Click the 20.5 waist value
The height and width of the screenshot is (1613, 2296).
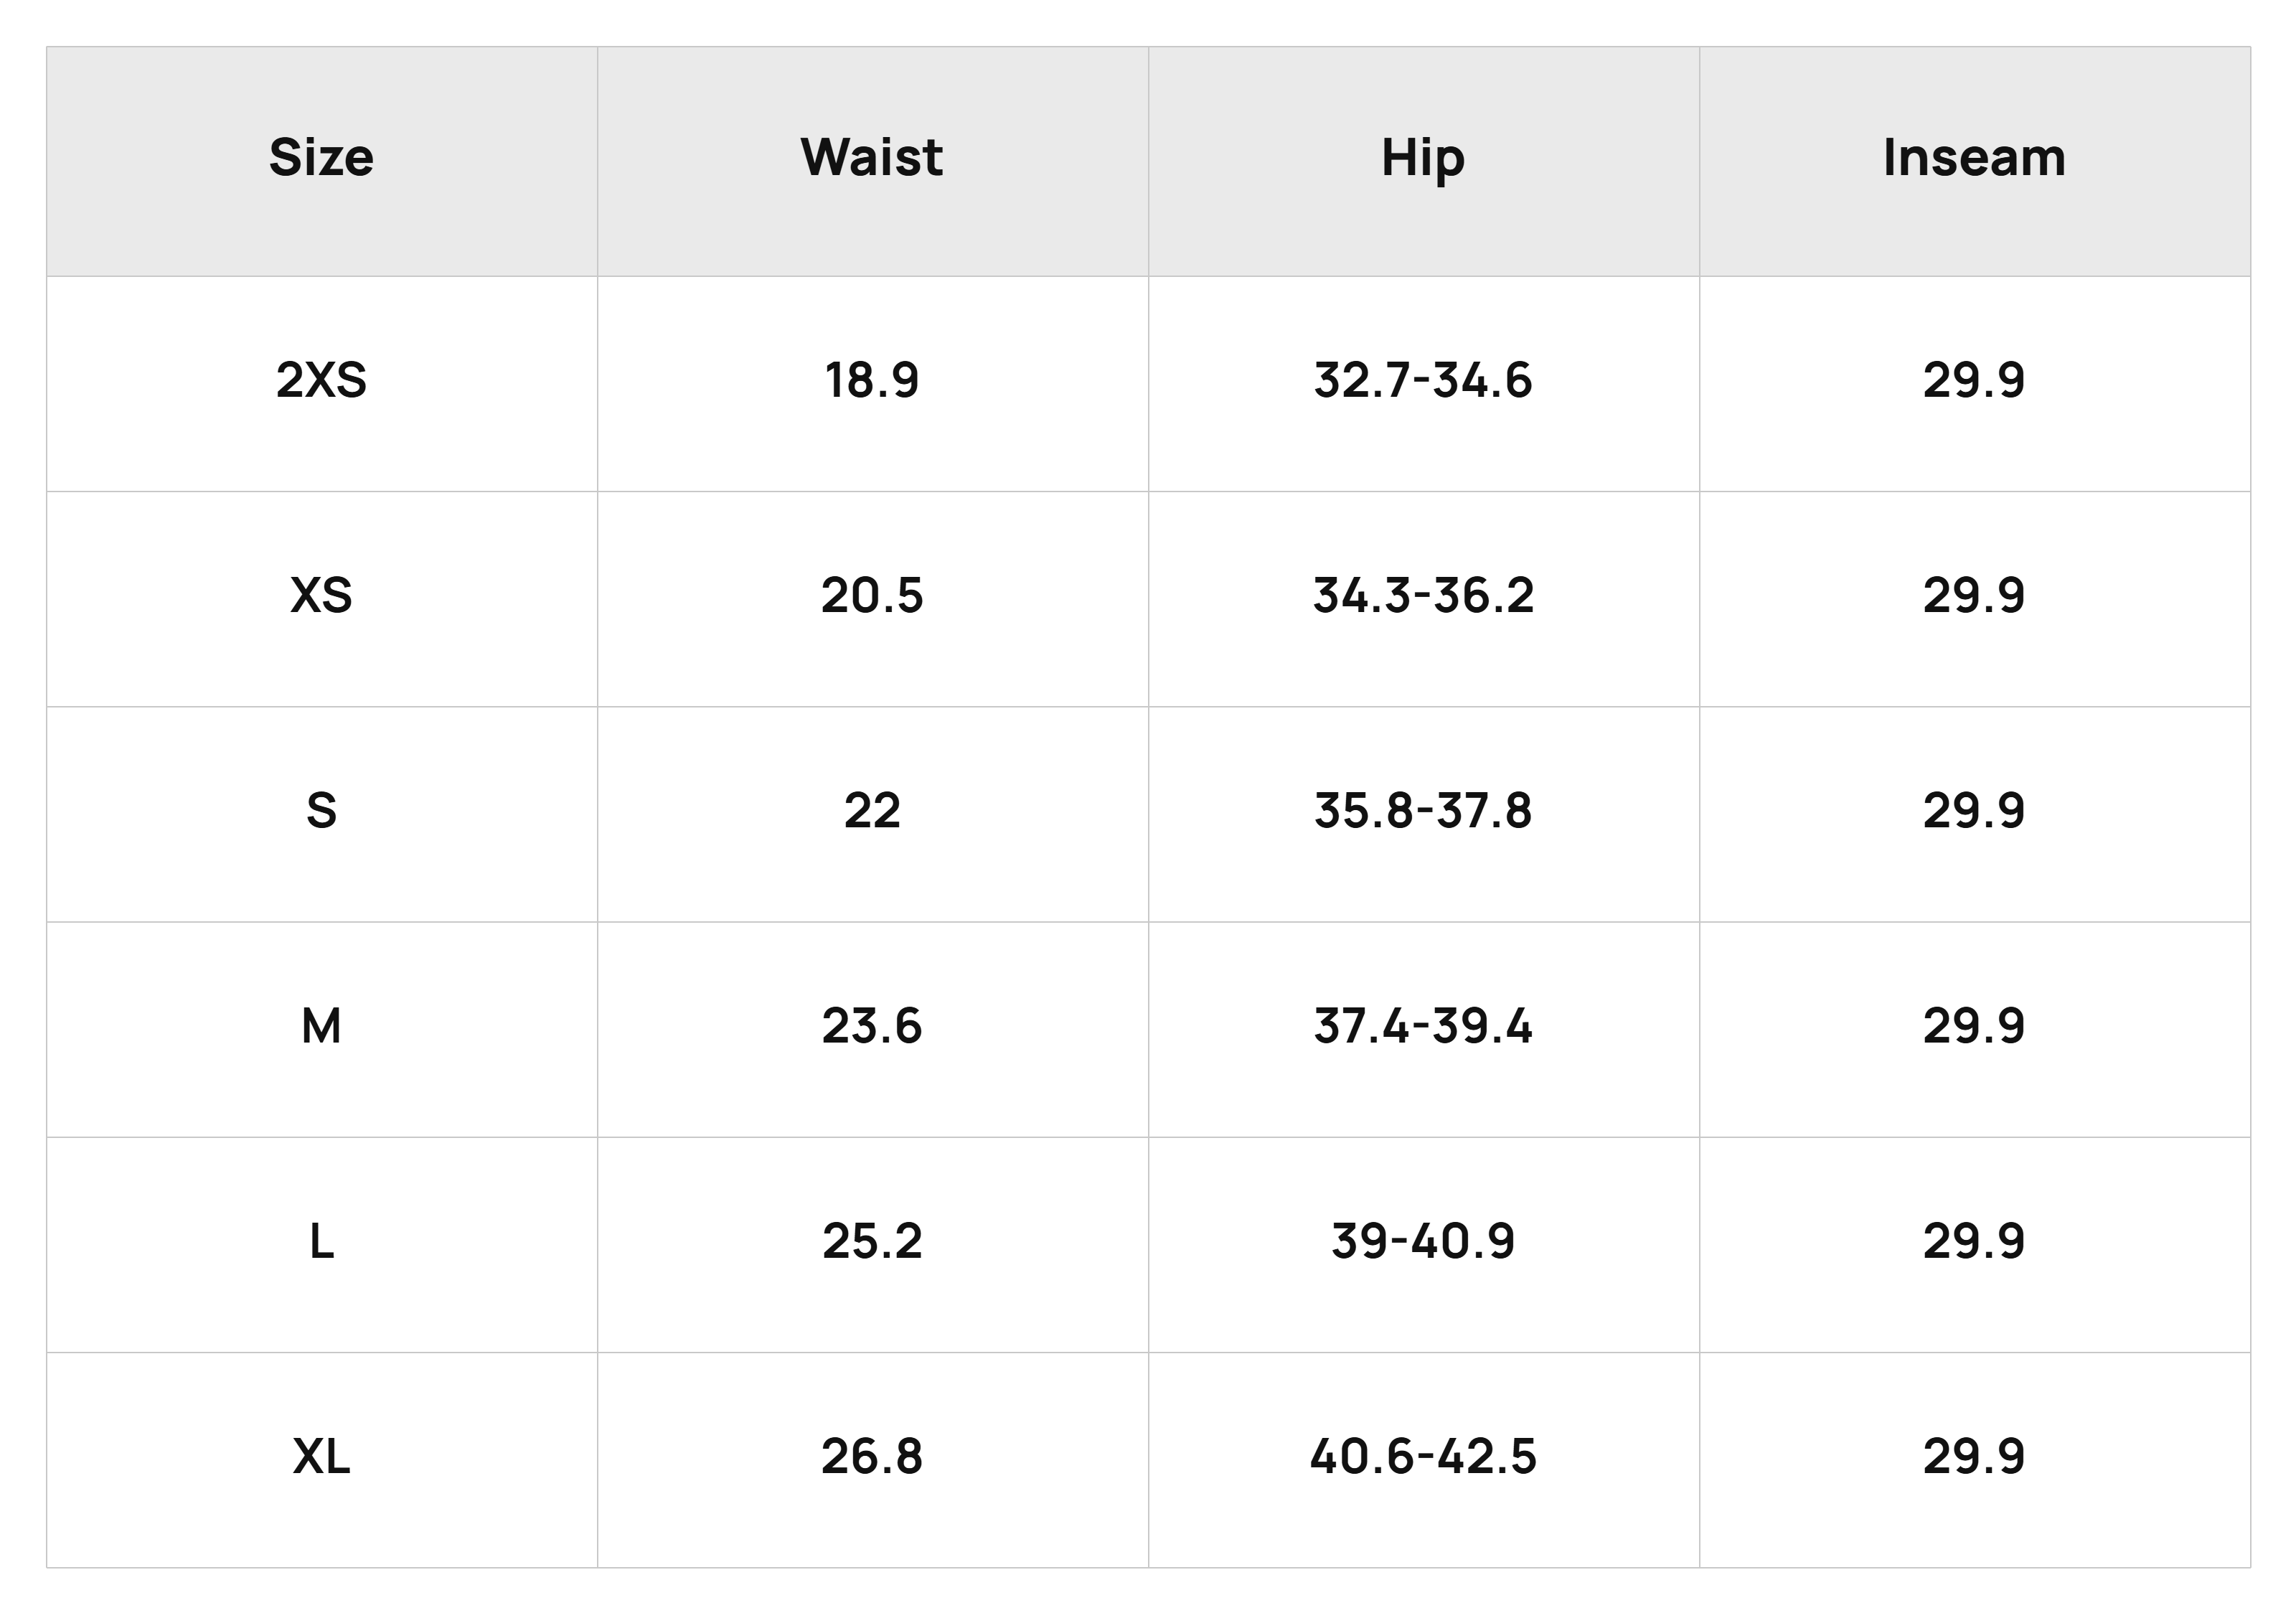872,596
